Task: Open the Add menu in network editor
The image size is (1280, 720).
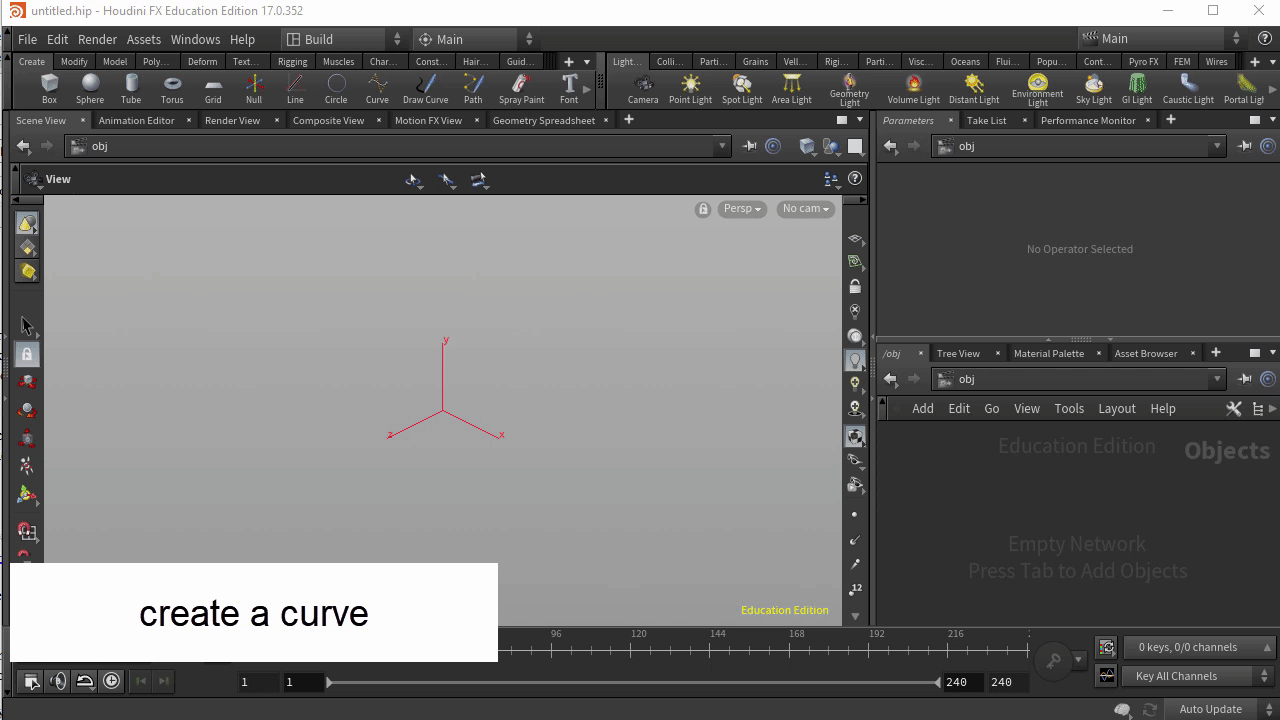Action: pyautogui.click(x=922, y=408)
